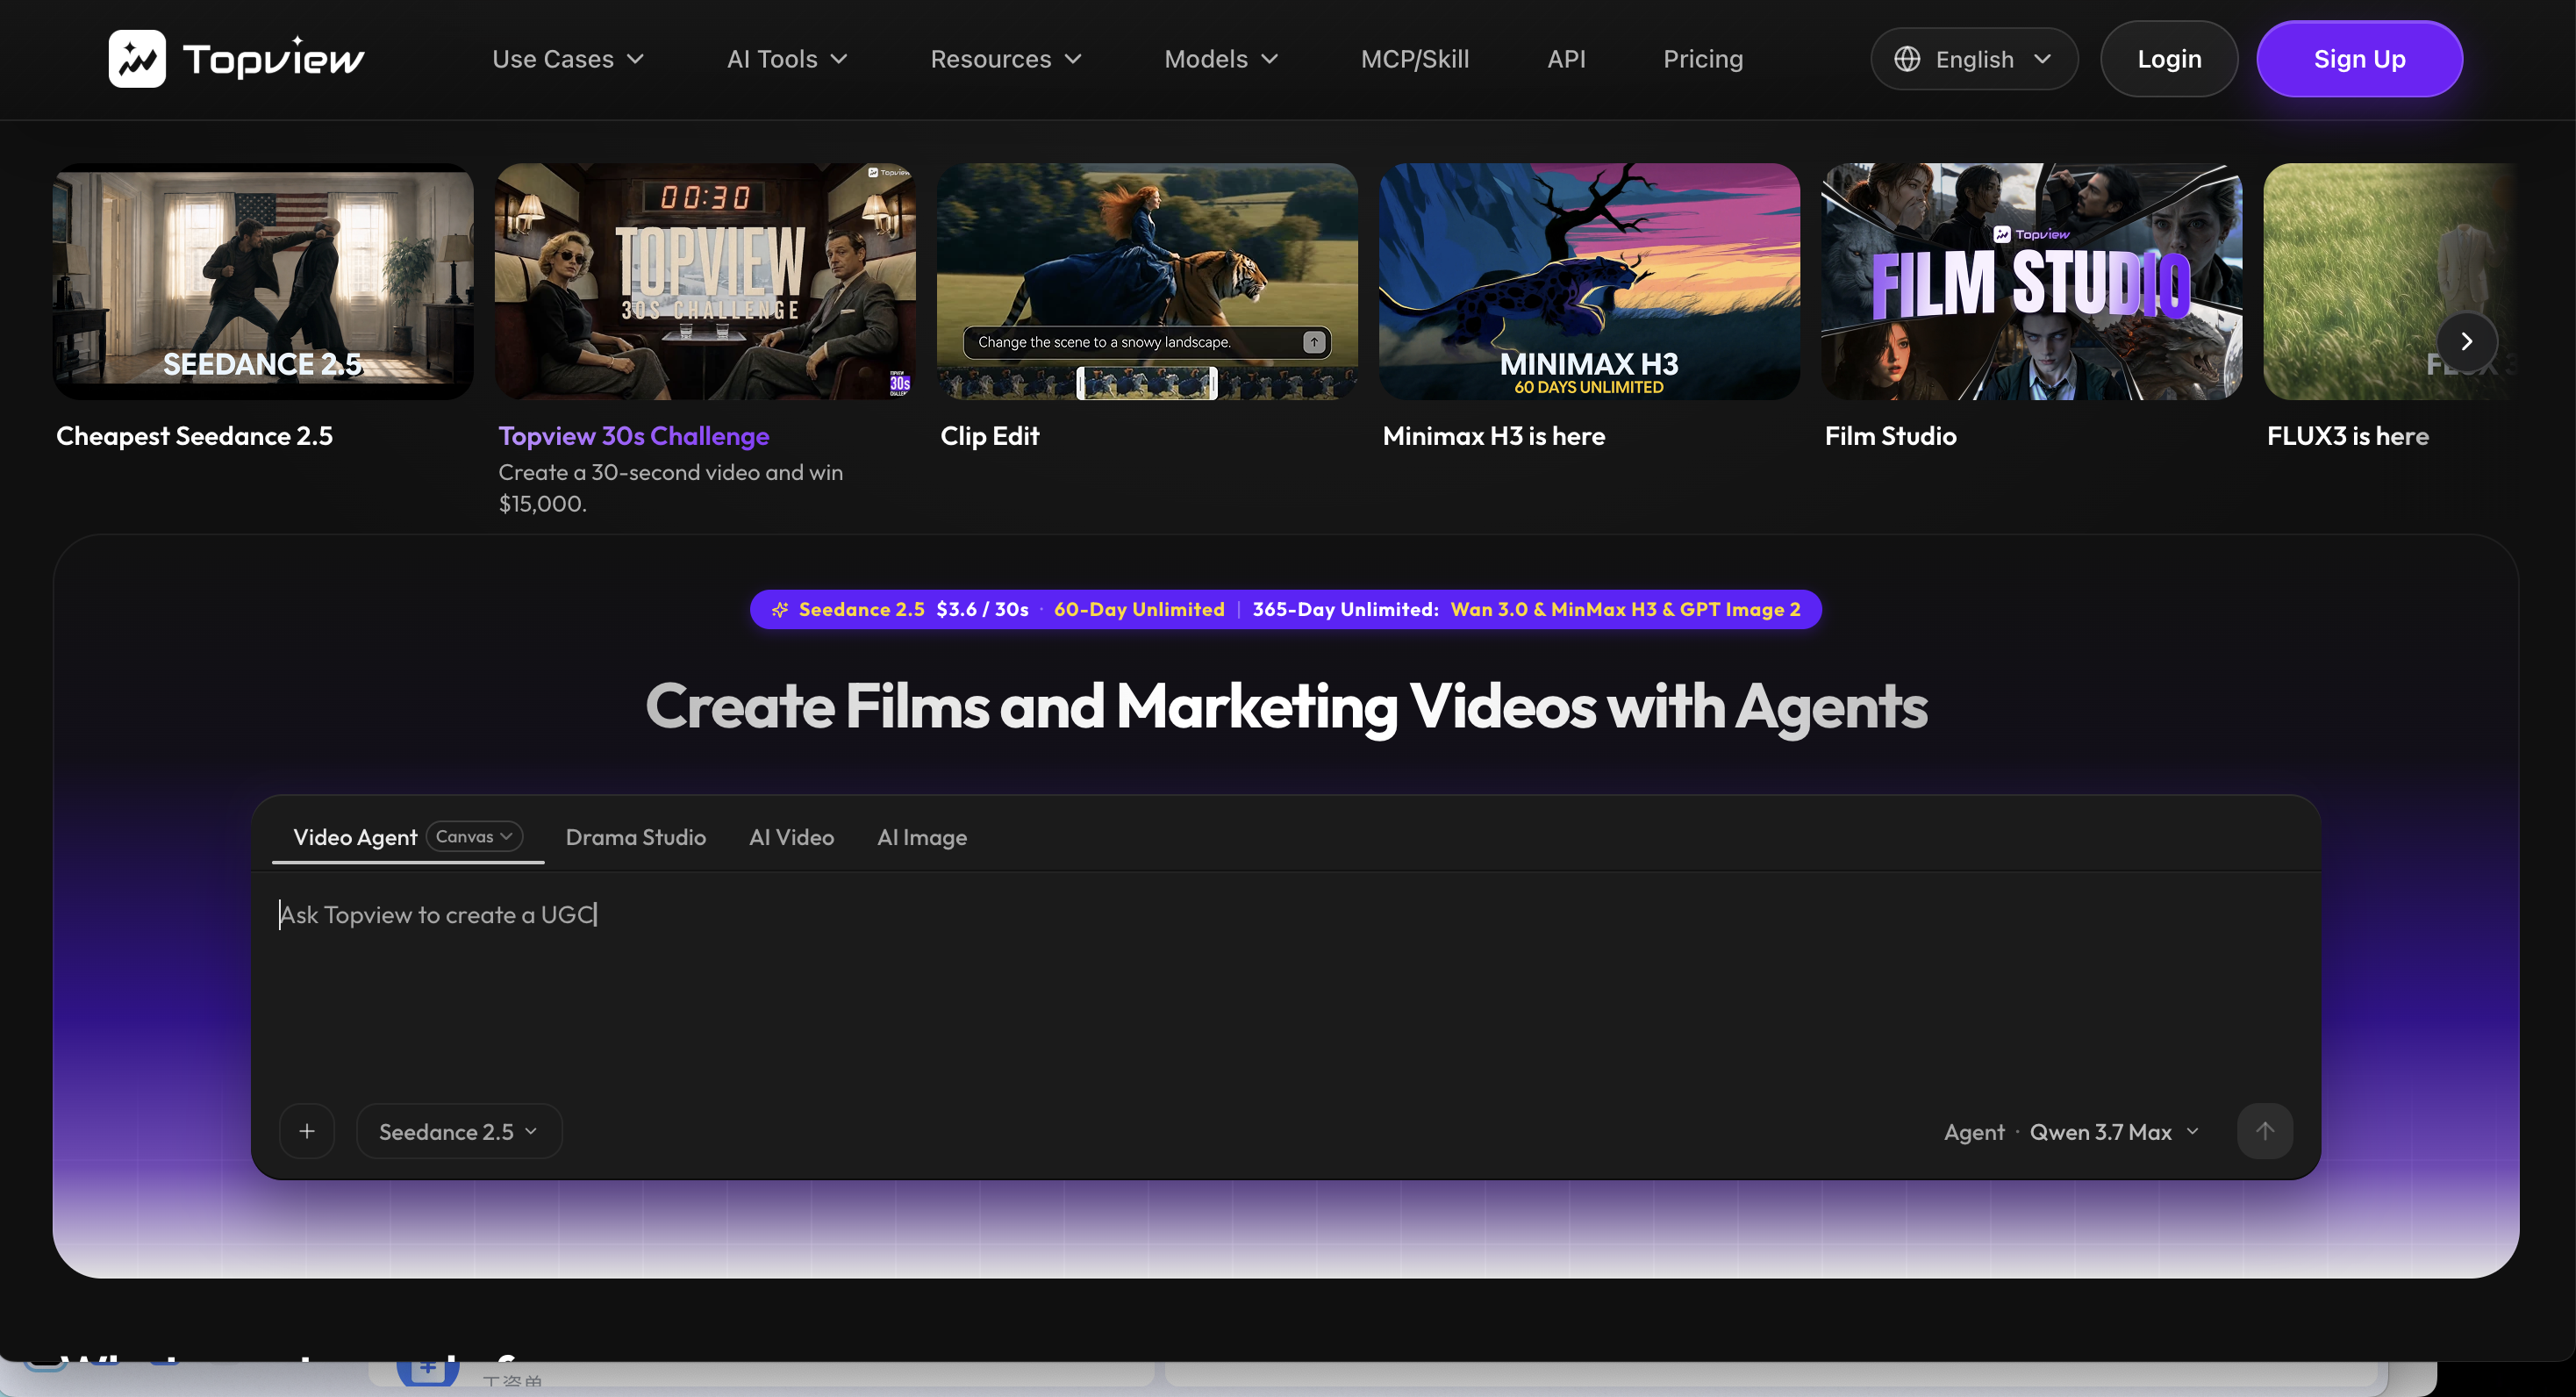Open the API page
The image size is (2576, 1397).
tap(1566, 59)
